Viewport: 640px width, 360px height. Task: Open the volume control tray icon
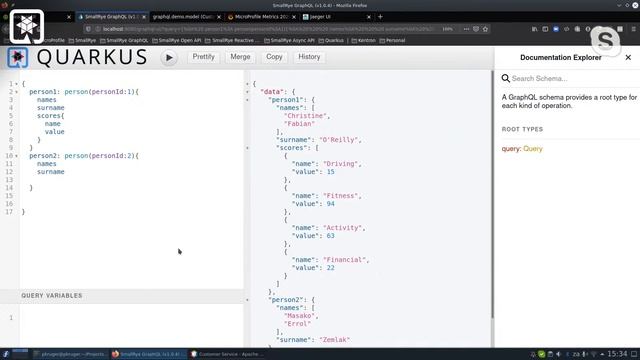tap(558, 354)
